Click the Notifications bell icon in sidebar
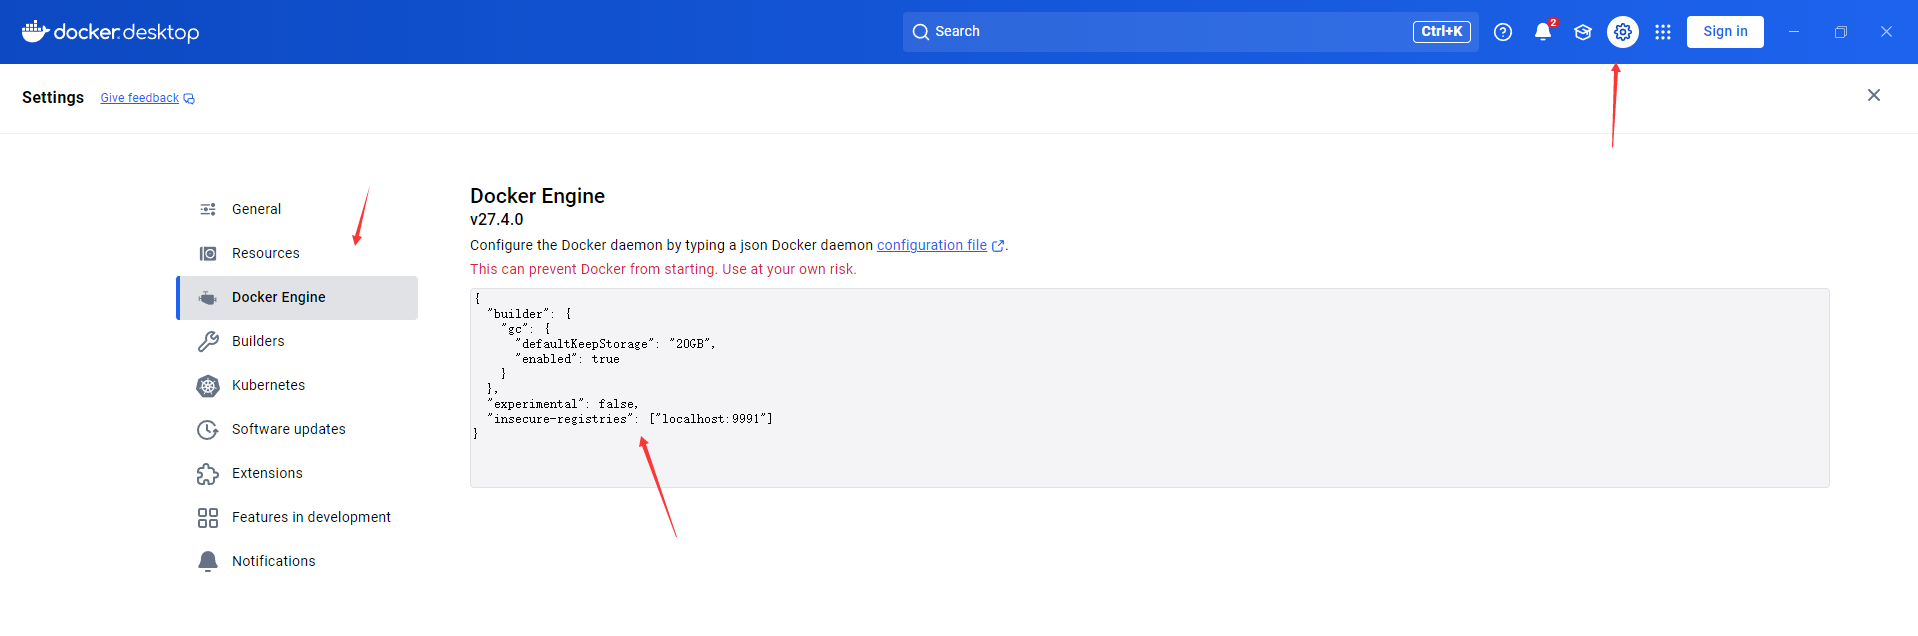 tap(208, 561)
